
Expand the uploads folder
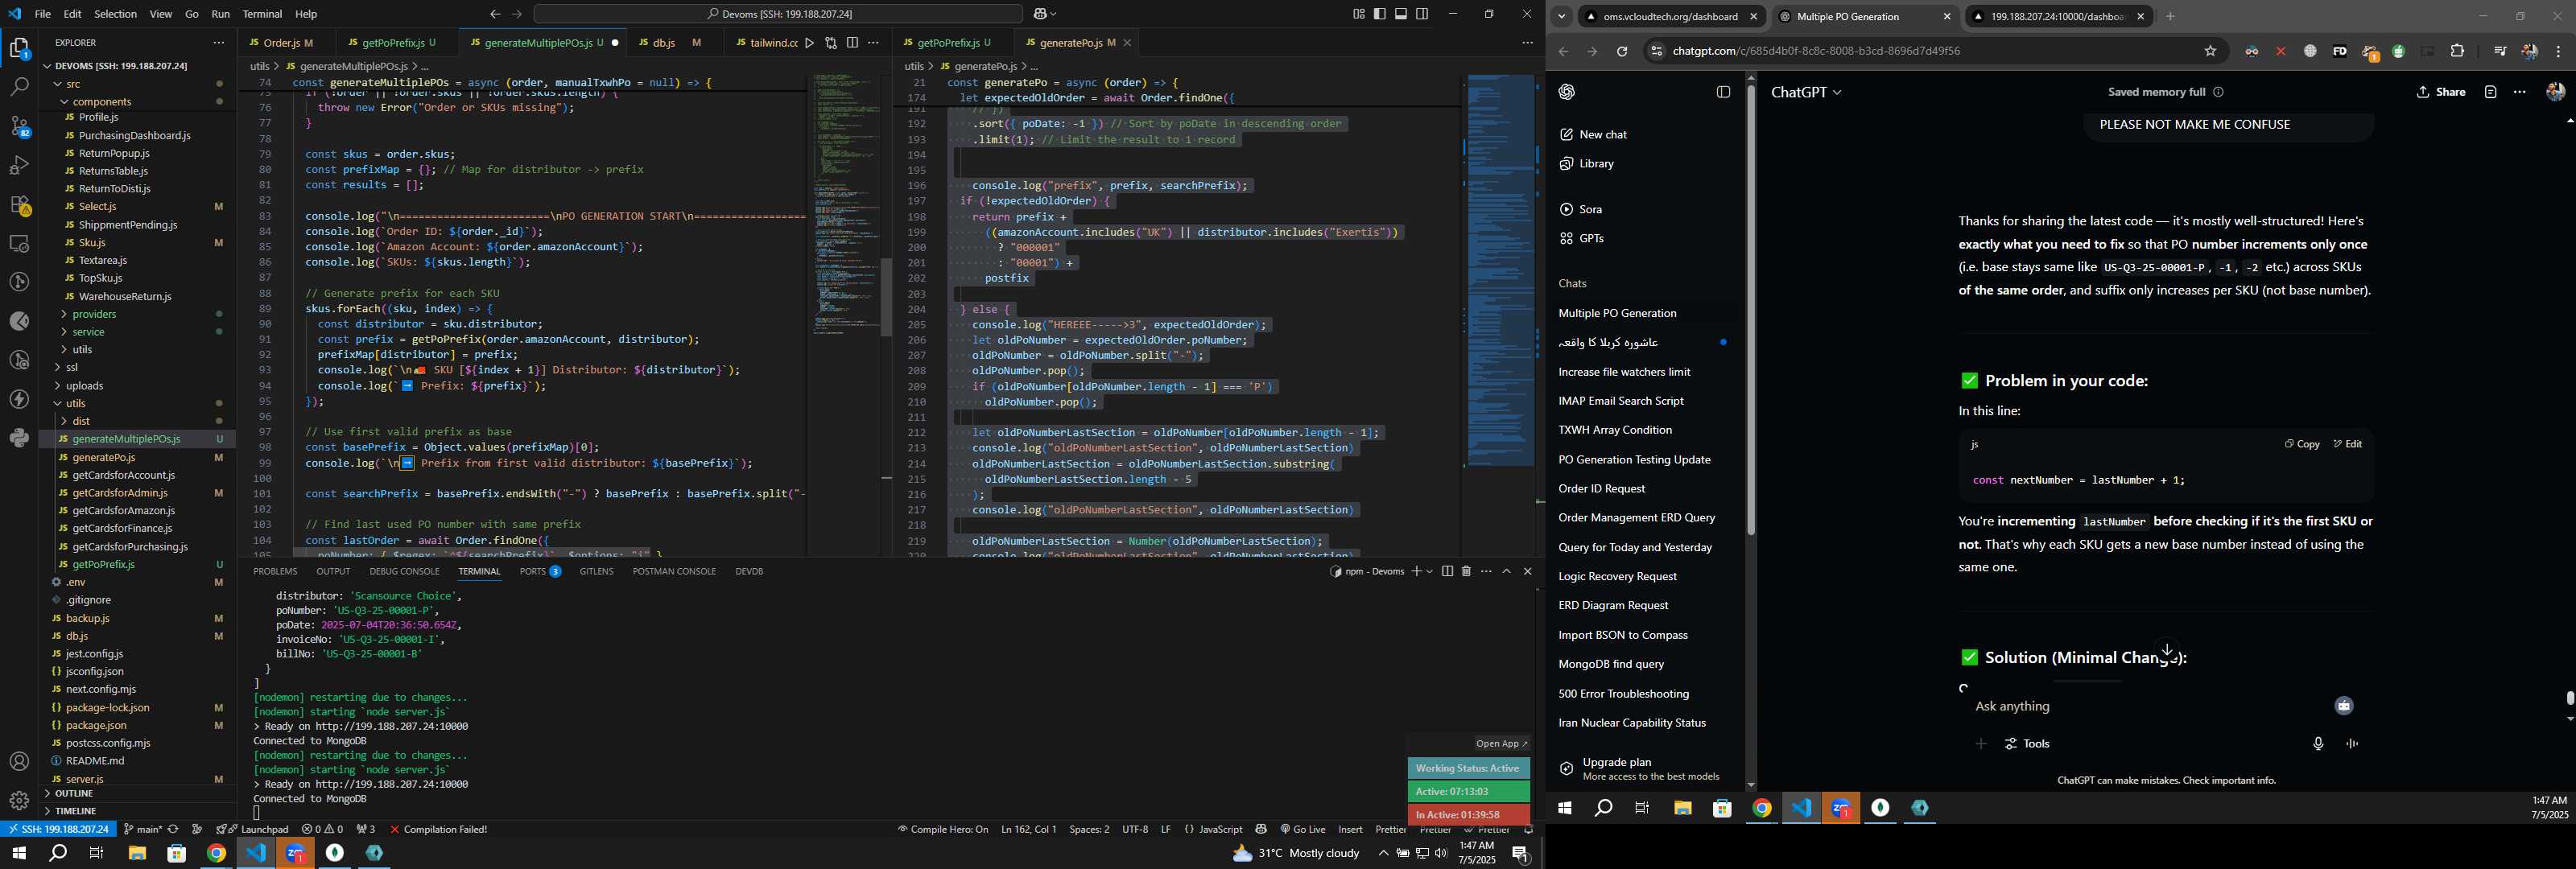[85, 386]
